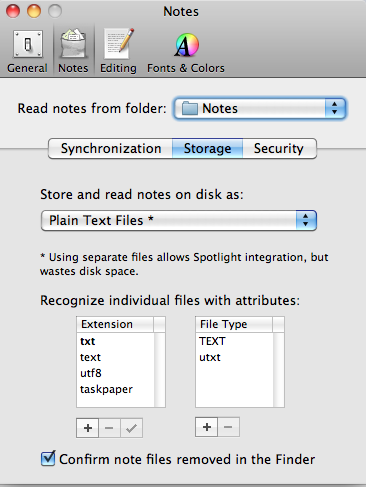Viewport: 366px width, 487px height.
Task: Minimize the Notes preferences window
Action: [34, 11]
